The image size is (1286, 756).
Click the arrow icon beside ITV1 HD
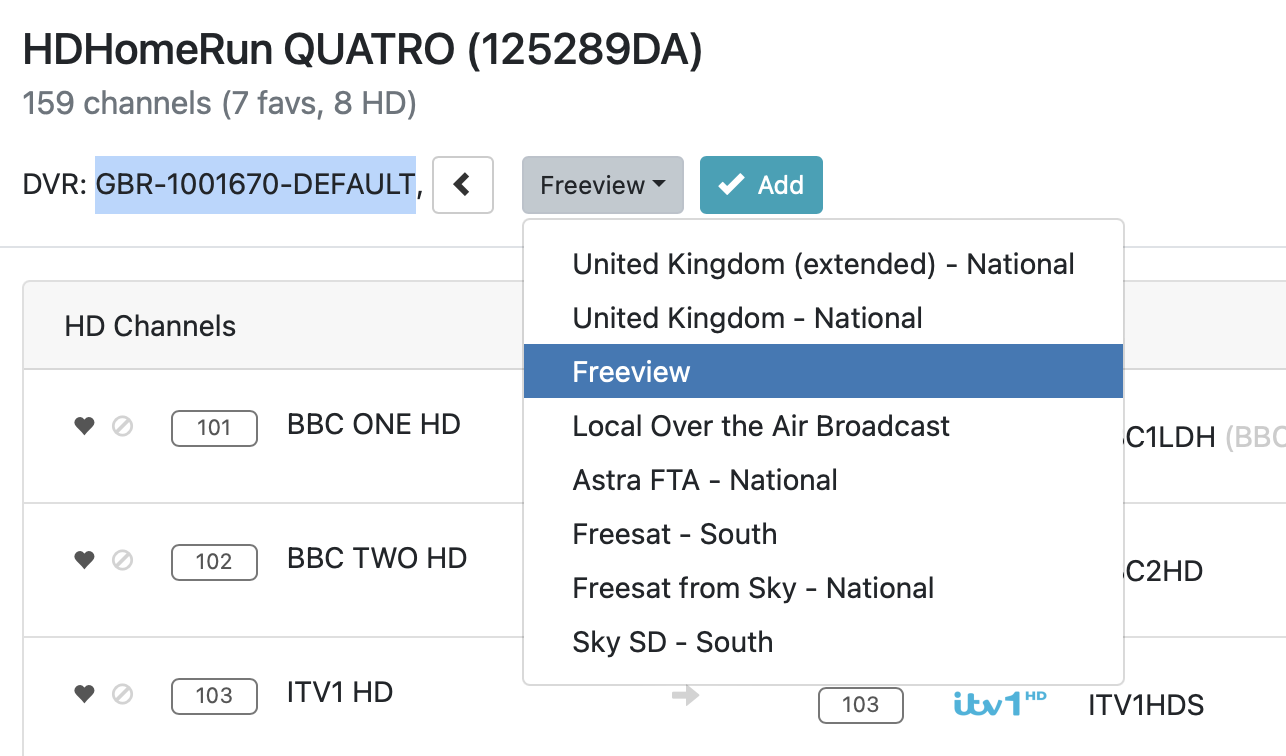(x=685, y=695)
